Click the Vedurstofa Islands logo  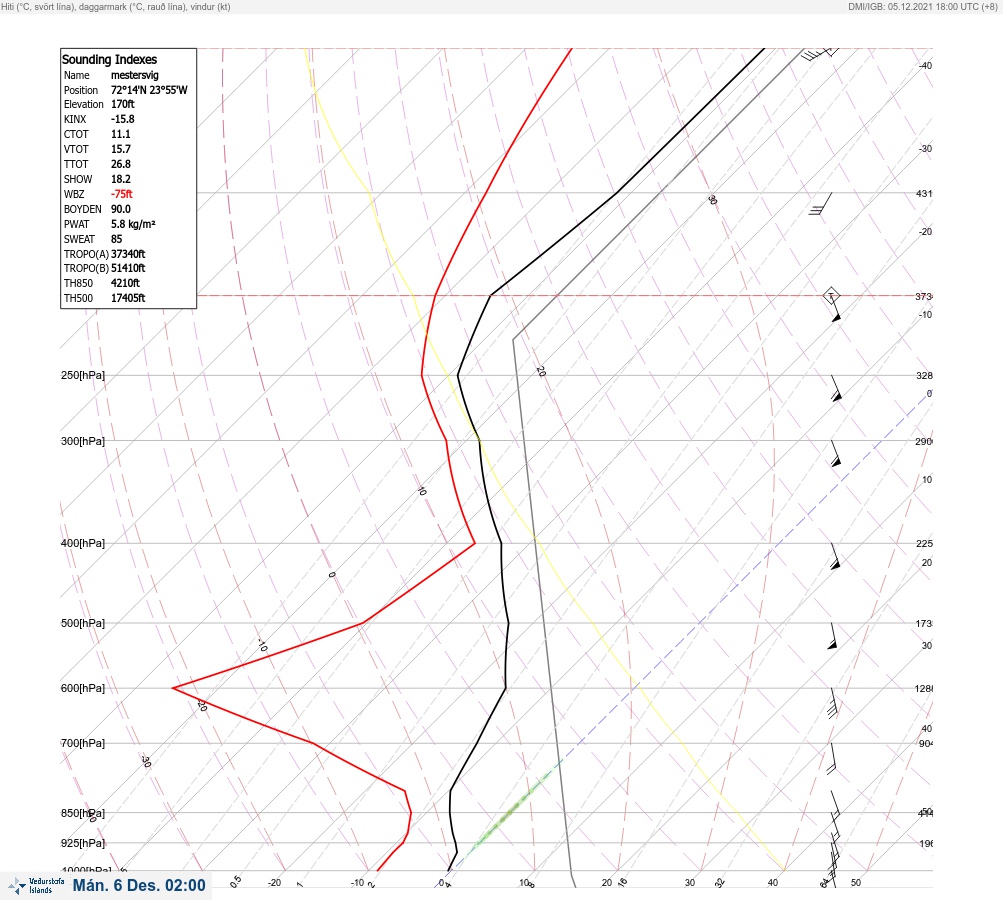(x=36, y=886)
